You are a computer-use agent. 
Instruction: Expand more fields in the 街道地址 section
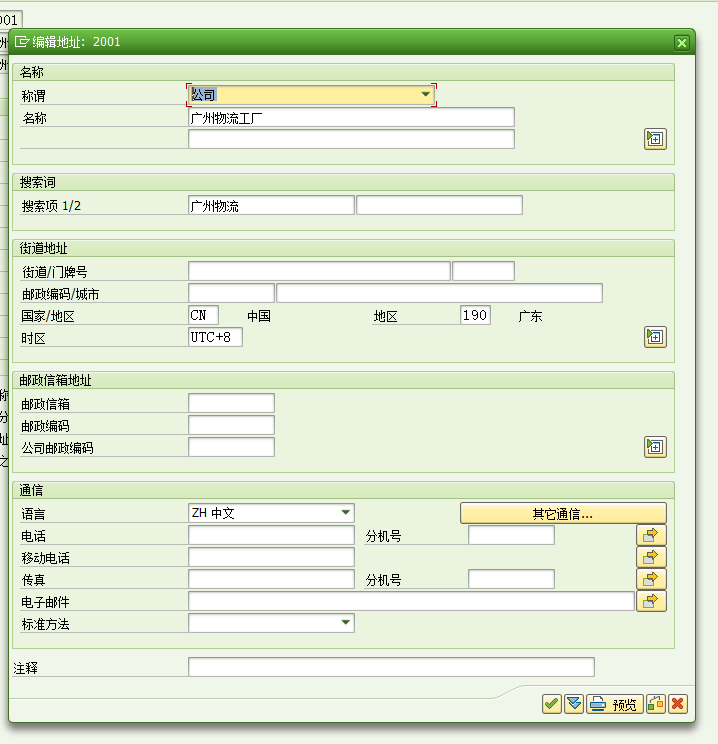tap(655, 337)
